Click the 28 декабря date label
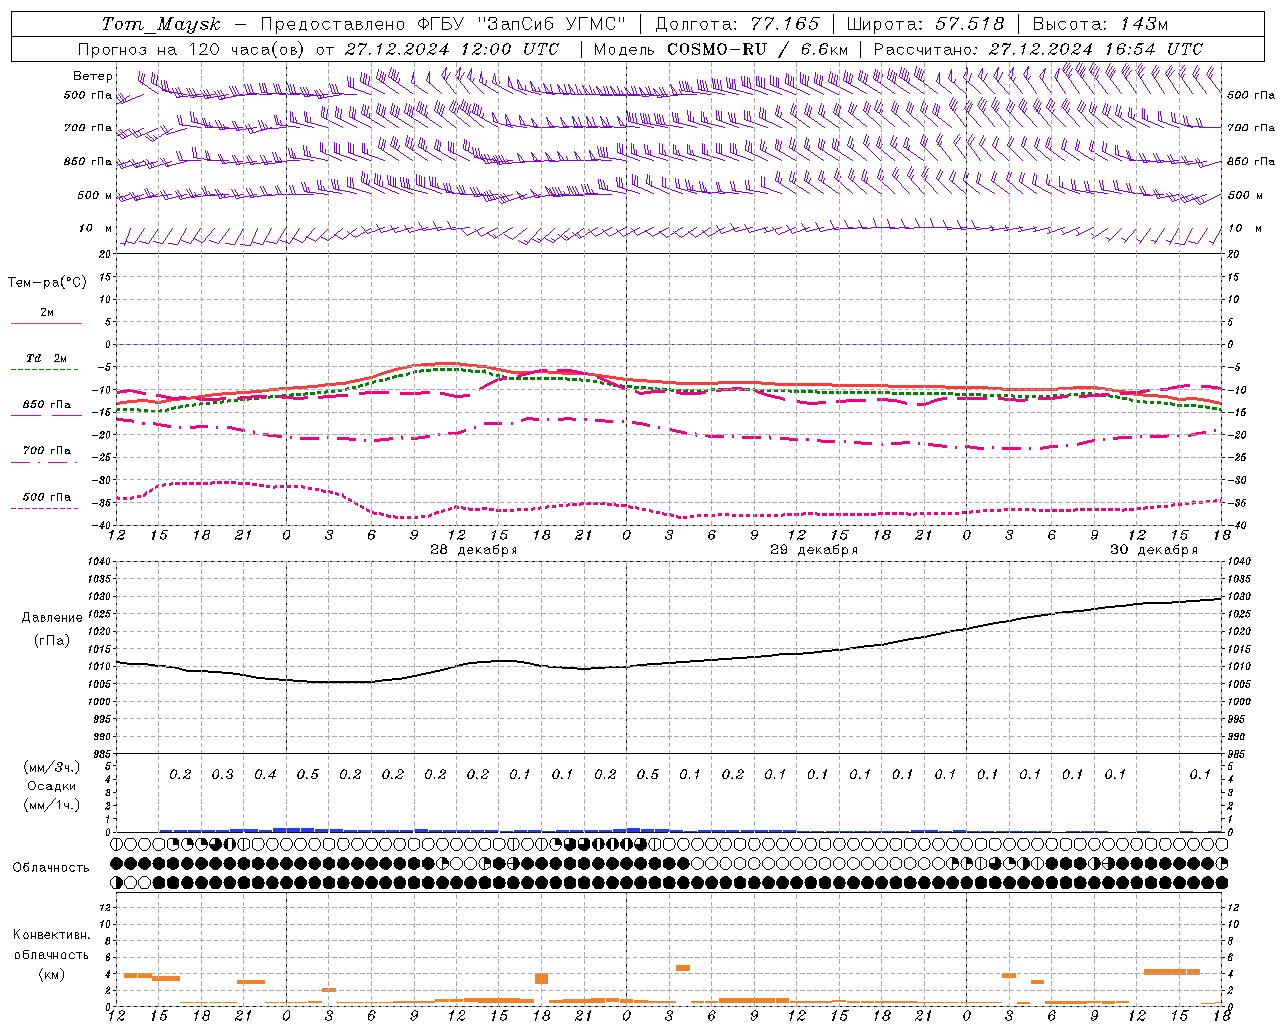This screenshot has width=1280, height=1024. click(x=473, y=550)
